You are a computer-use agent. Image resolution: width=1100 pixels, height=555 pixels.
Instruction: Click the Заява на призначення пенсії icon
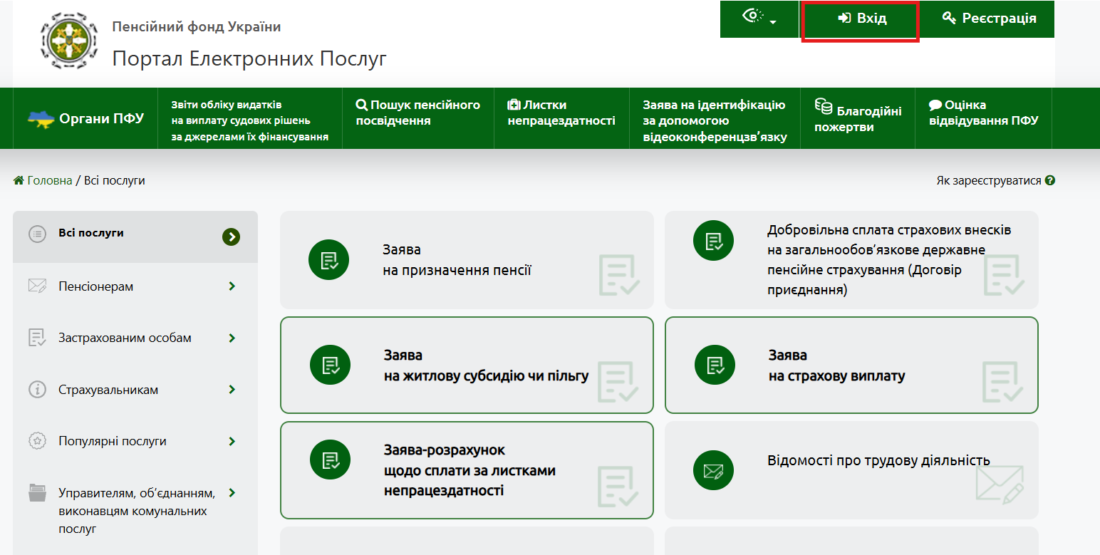[329, 260]
